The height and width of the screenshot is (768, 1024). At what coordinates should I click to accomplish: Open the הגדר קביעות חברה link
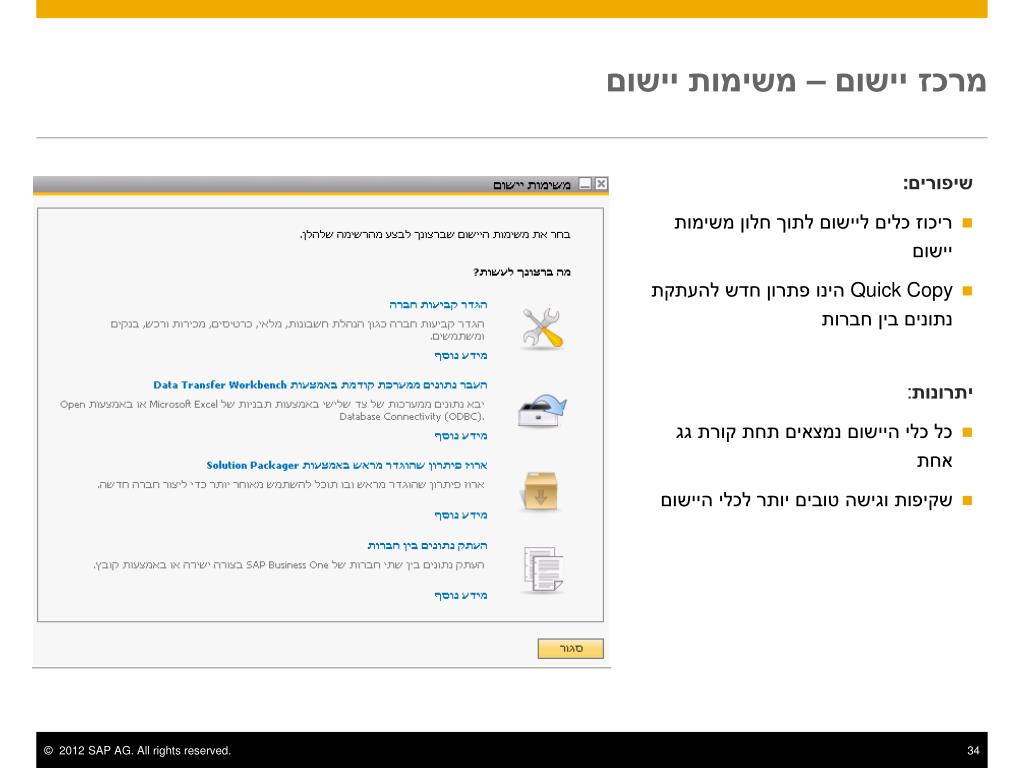point(438,305)
